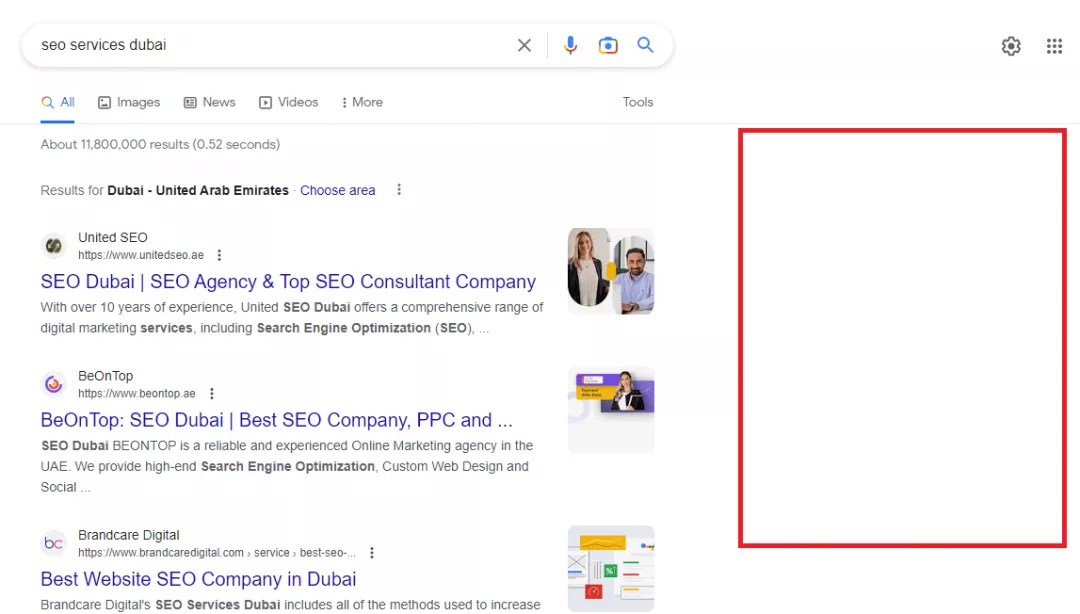The width and height of the screenshot is (1080, 614).
Task: Click the BeOnTop site name
Action: click(x=105, y=376)
